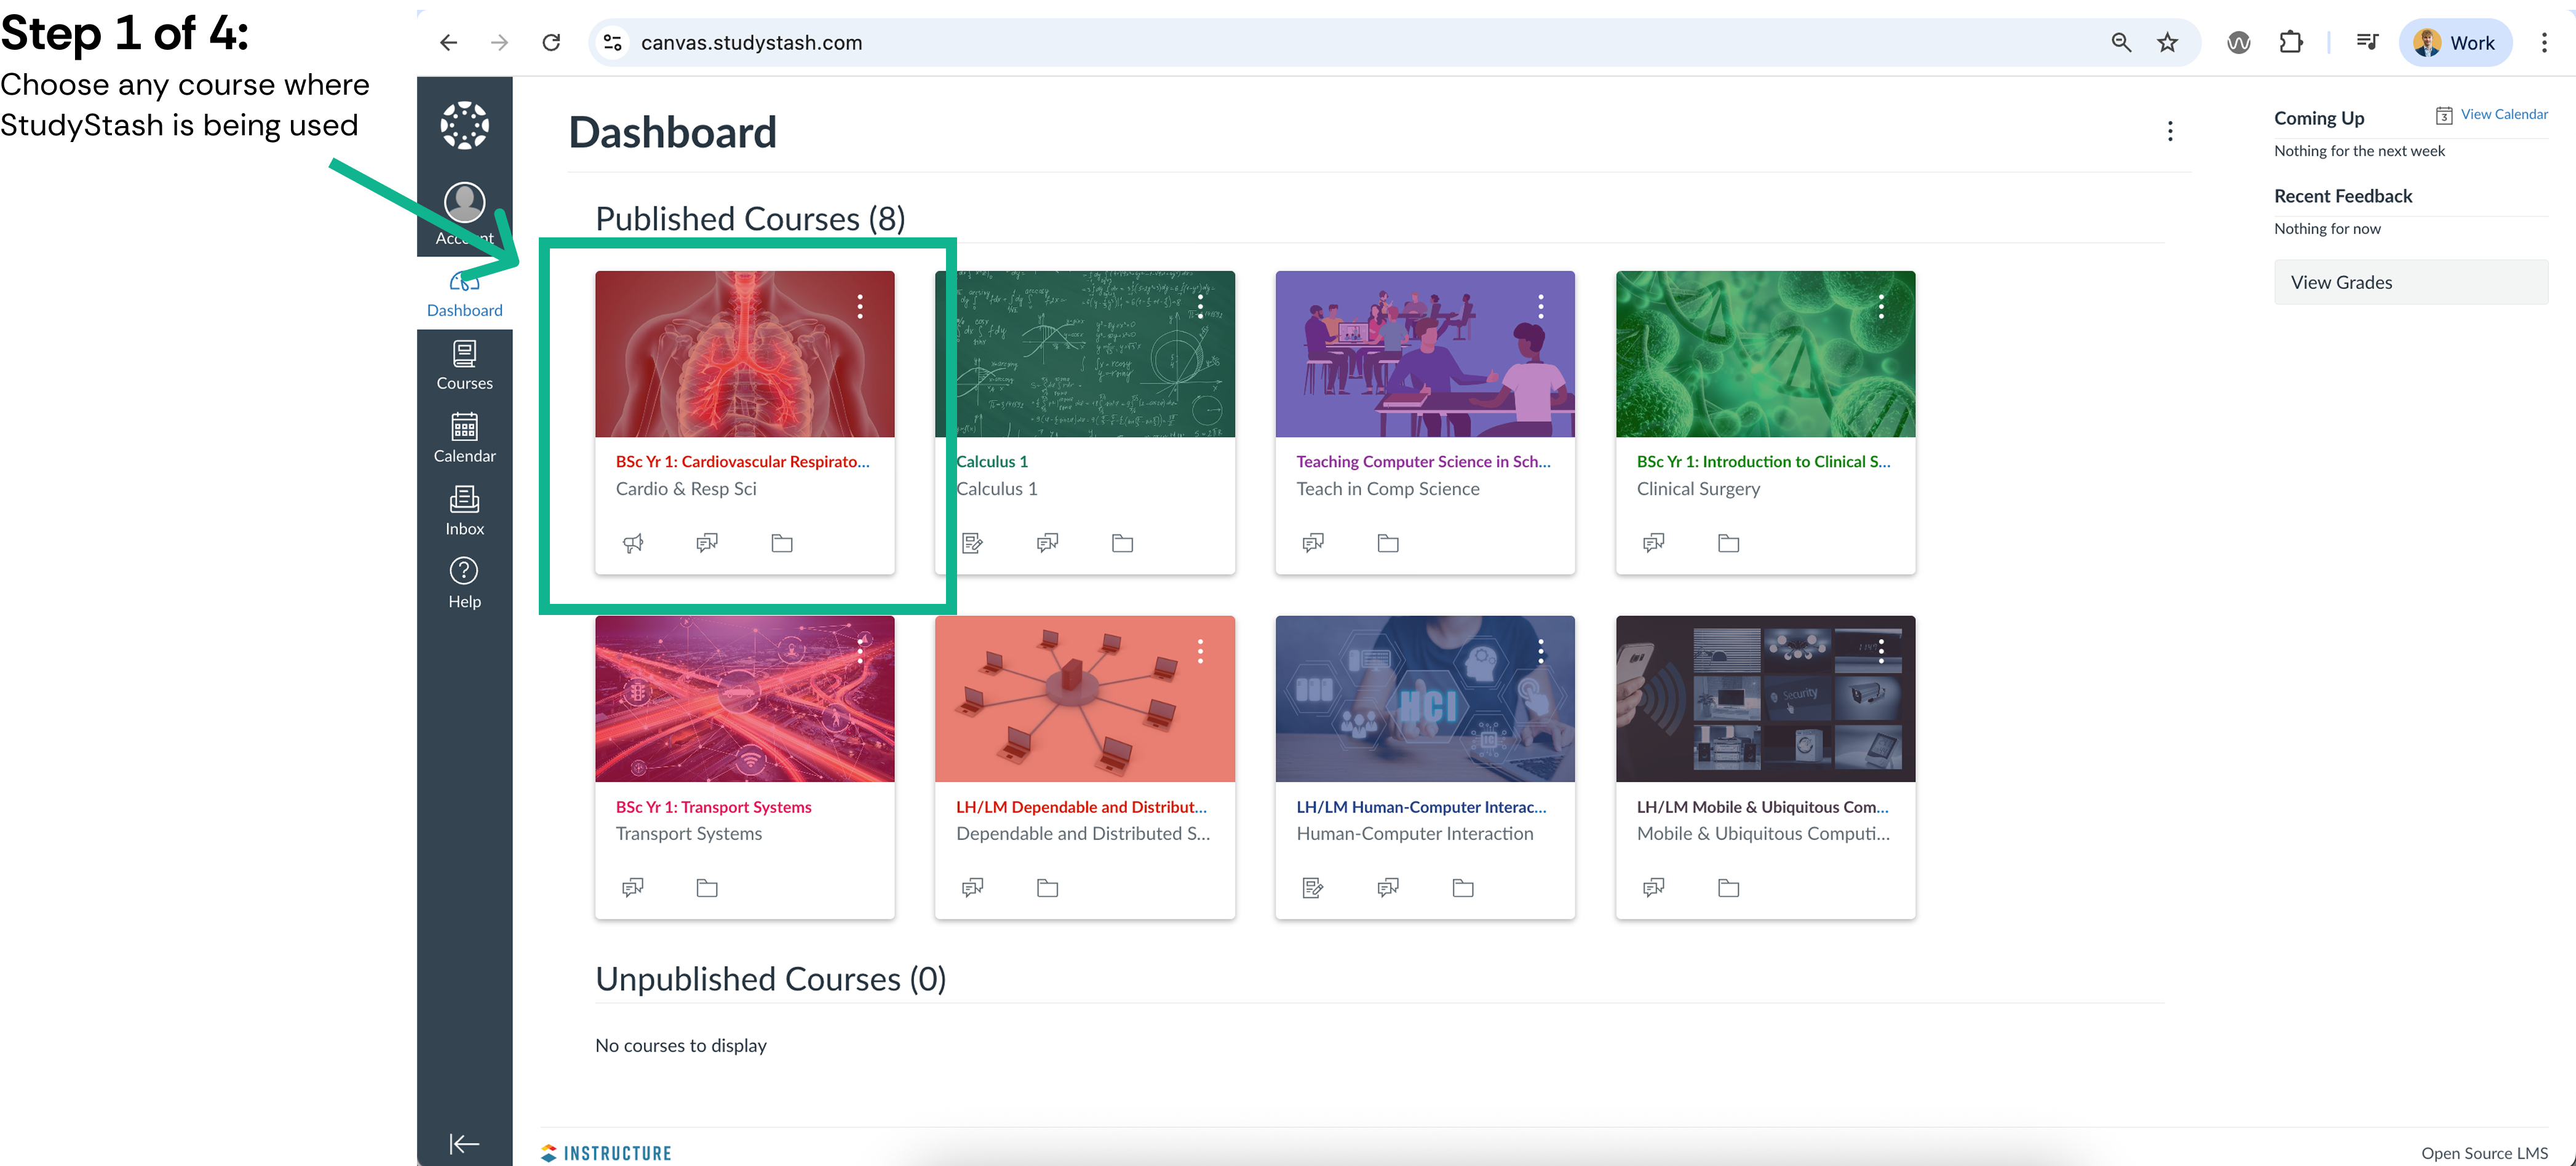2576x1166 pixels.
Task: Reload the page in the browser
Action: click(x=551, y=43)
